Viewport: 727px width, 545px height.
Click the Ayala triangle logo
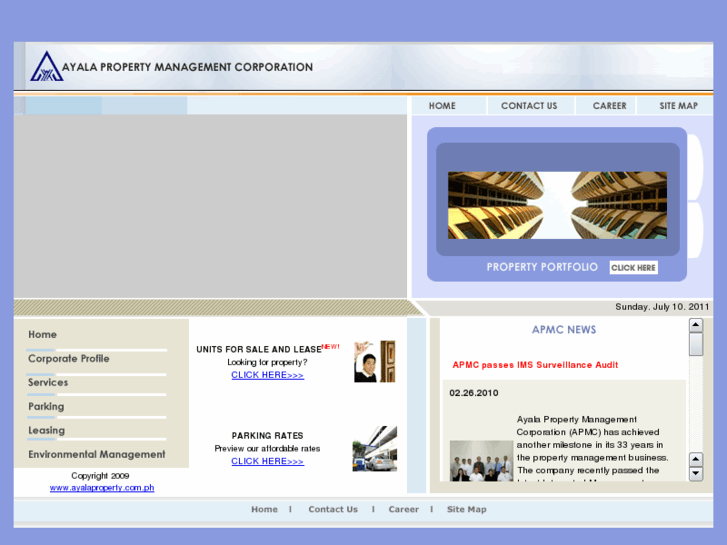click(x=46, y=66)
